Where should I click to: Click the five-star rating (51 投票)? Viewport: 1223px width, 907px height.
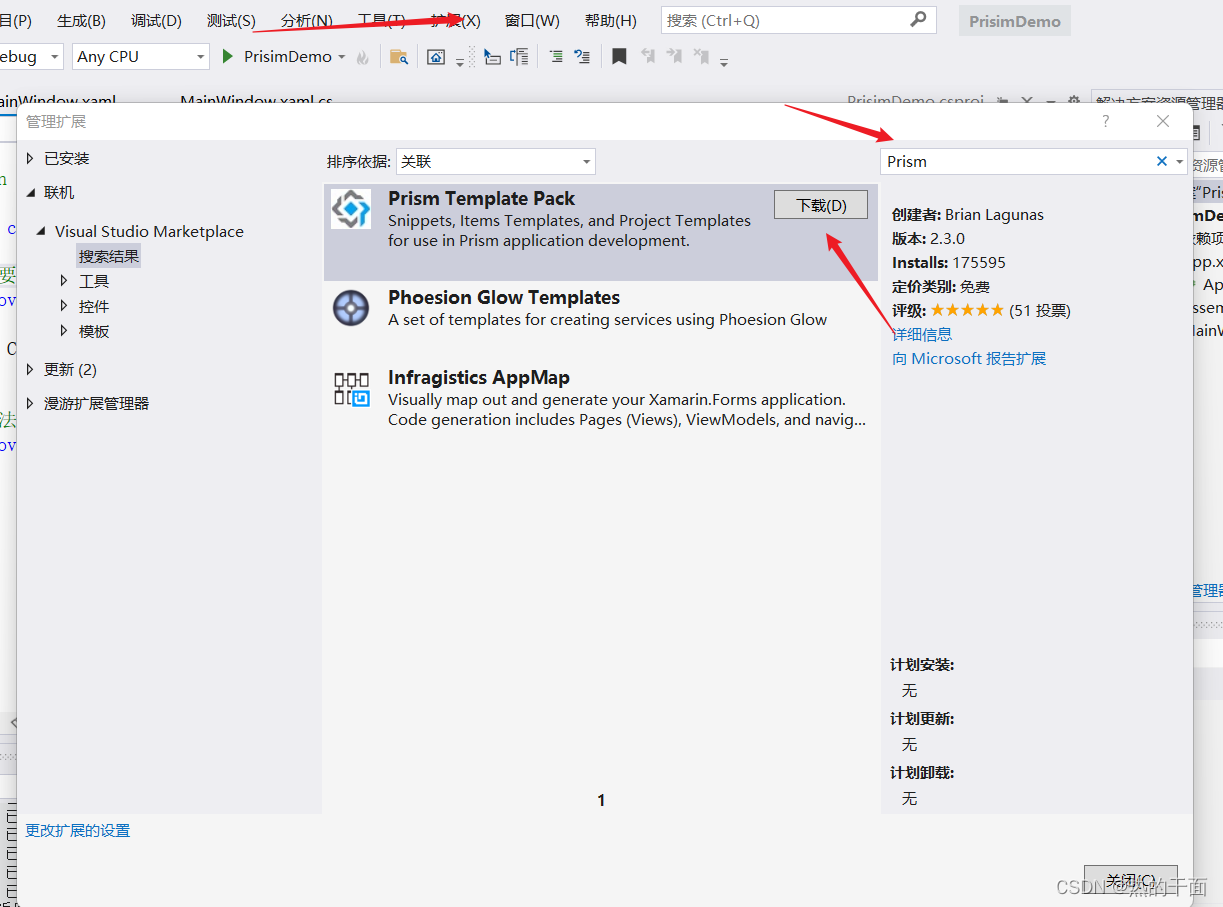pyautogui.click(x=967, y=310)
